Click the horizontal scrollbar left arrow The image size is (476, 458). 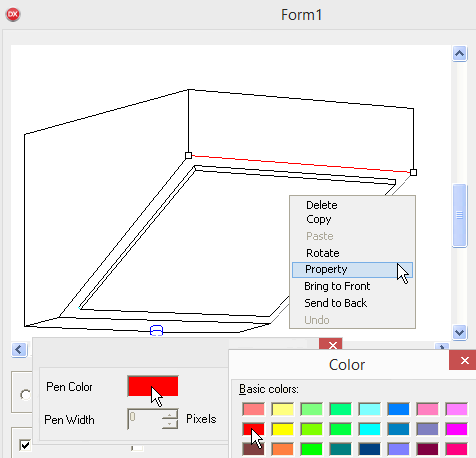click(19, 350)
